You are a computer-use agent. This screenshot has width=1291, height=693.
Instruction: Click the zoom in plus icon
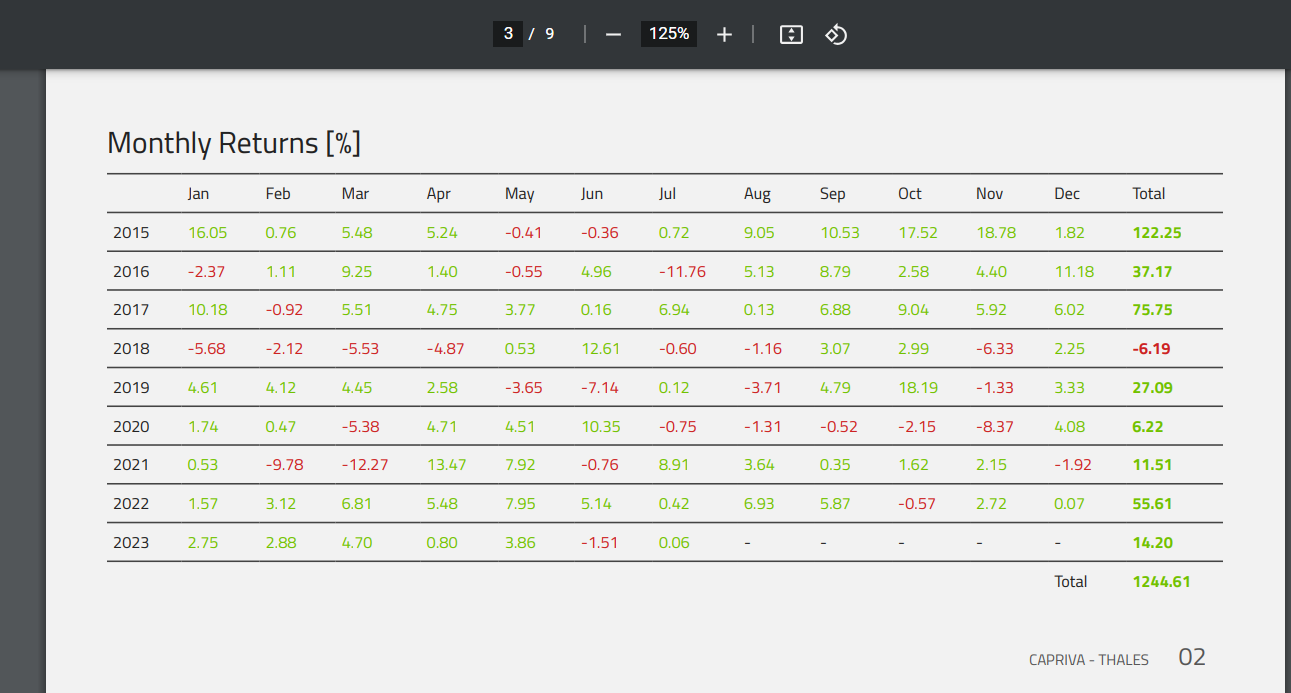click(724, 34)
